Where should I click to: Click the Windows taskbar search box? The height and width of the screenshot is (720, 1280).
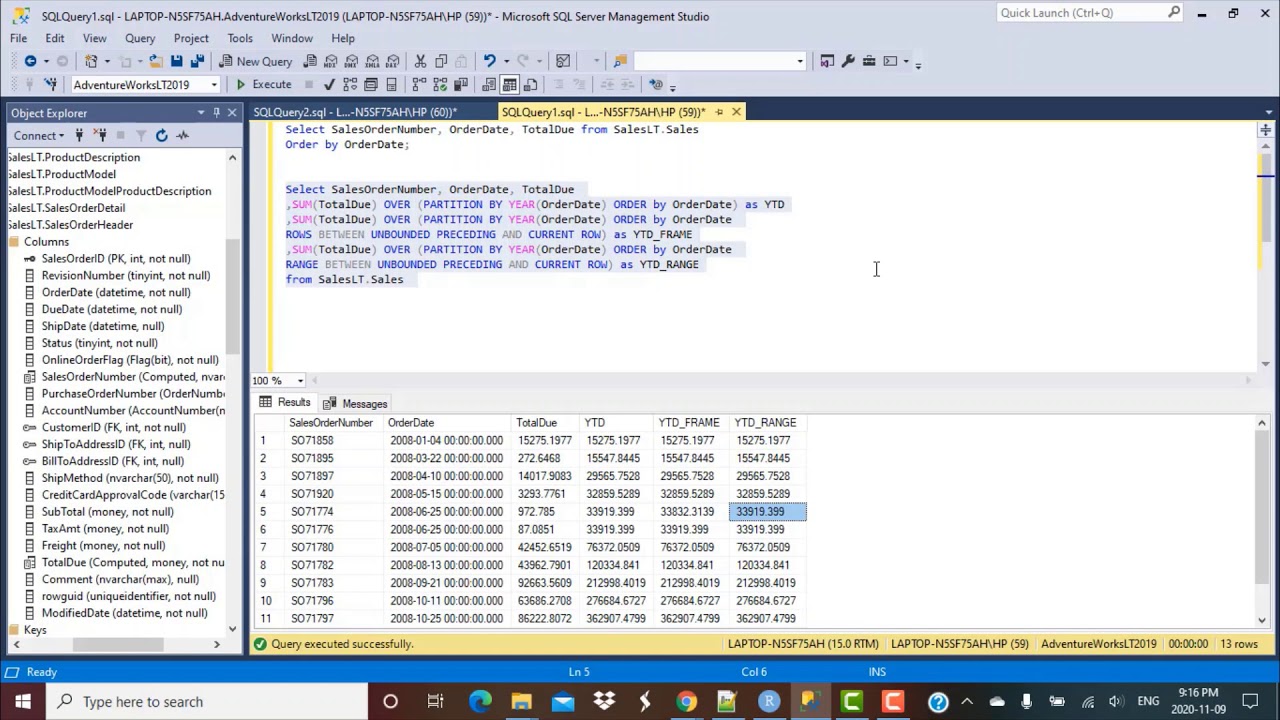(208, 701)
